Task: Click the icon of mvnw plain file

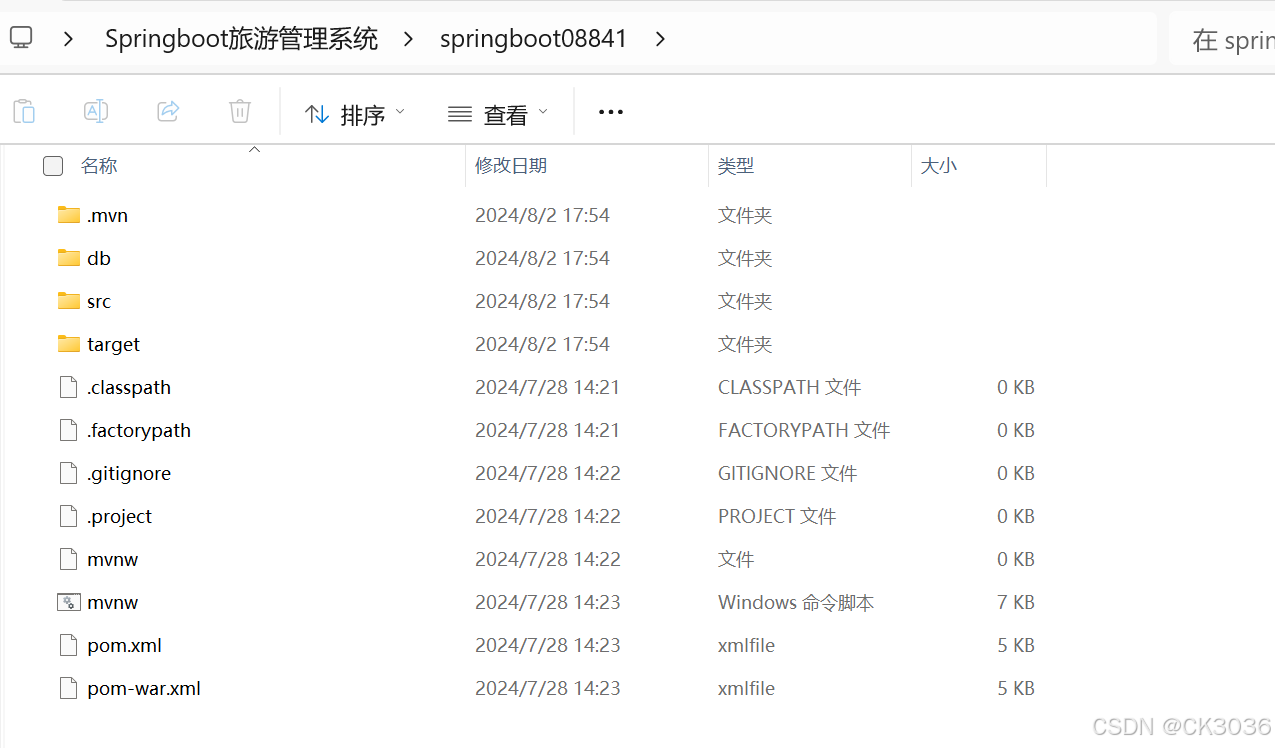Action: tap(68, 559)
